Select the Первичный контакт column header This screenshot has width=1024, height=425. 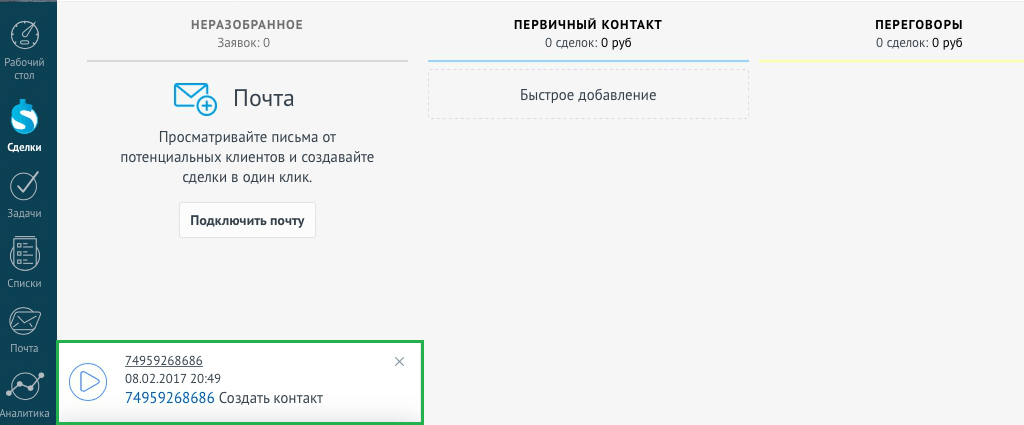(x=588, y=24)
